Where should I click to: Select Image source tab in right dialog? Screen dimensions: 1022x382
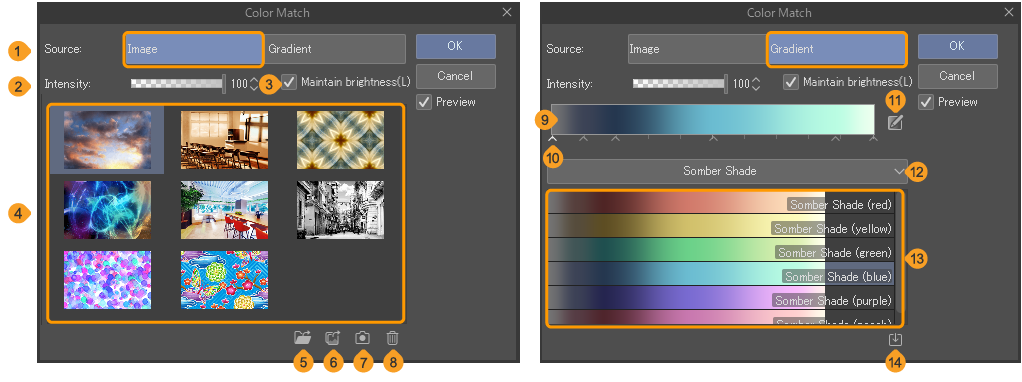pyautogui.click(x=697, y=49)
